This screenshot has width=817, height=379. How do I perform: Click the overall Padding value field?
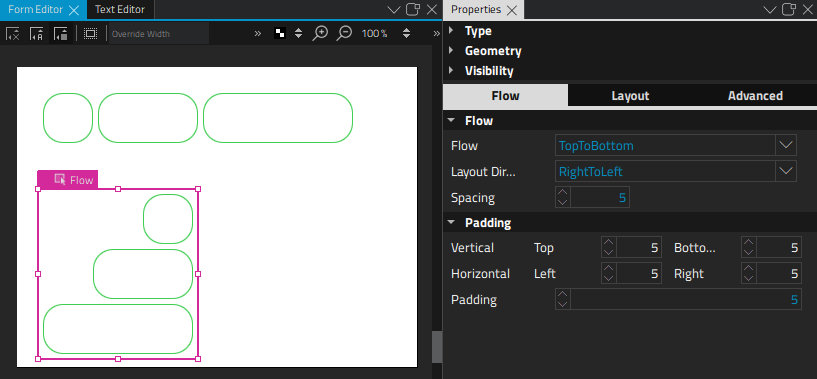click(686, 299)
